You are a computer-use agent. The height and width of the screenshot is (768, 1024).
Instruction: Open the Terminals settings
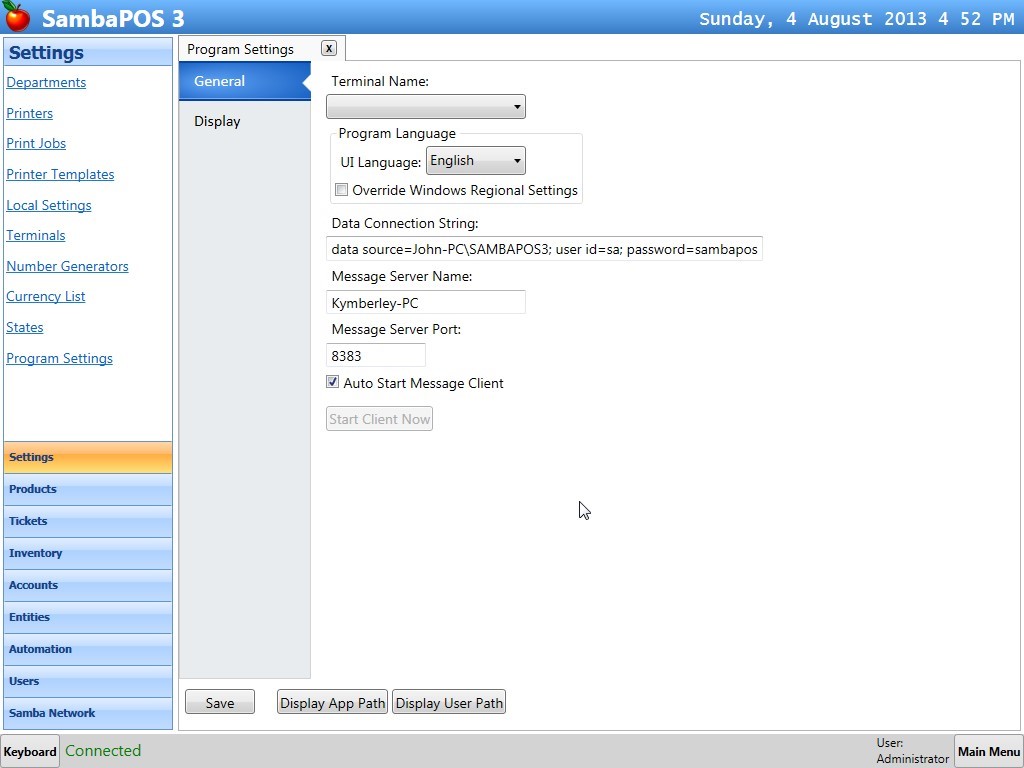coord(35,235)
